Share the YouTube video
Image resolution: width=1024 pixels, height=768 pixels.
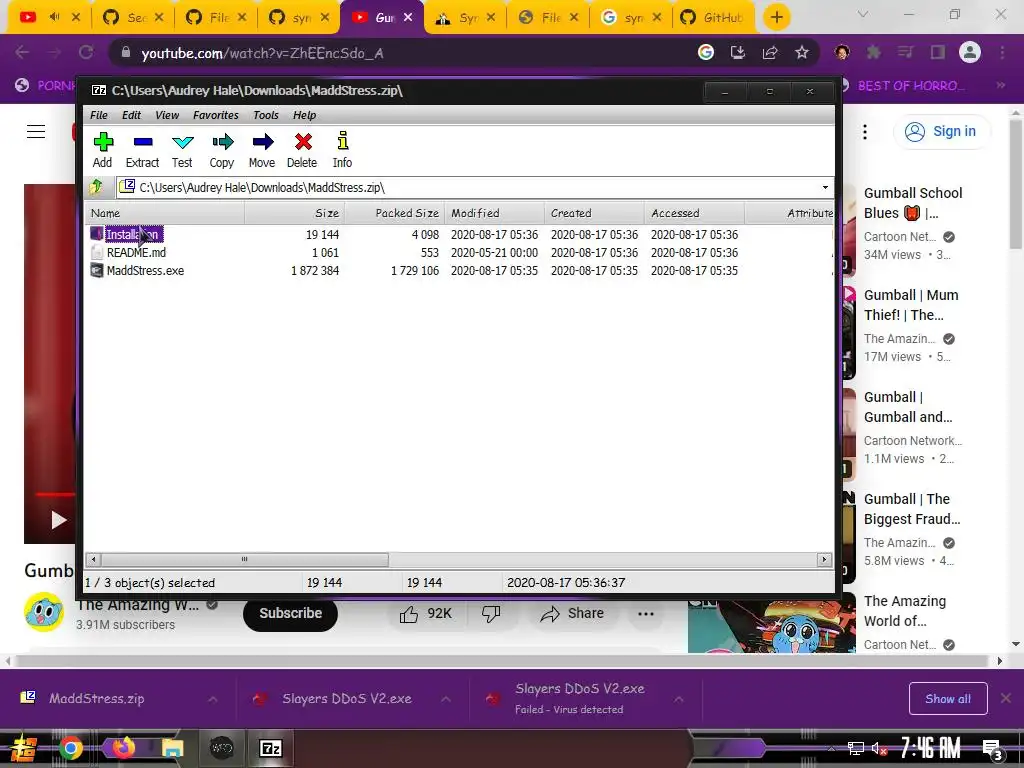572,613
